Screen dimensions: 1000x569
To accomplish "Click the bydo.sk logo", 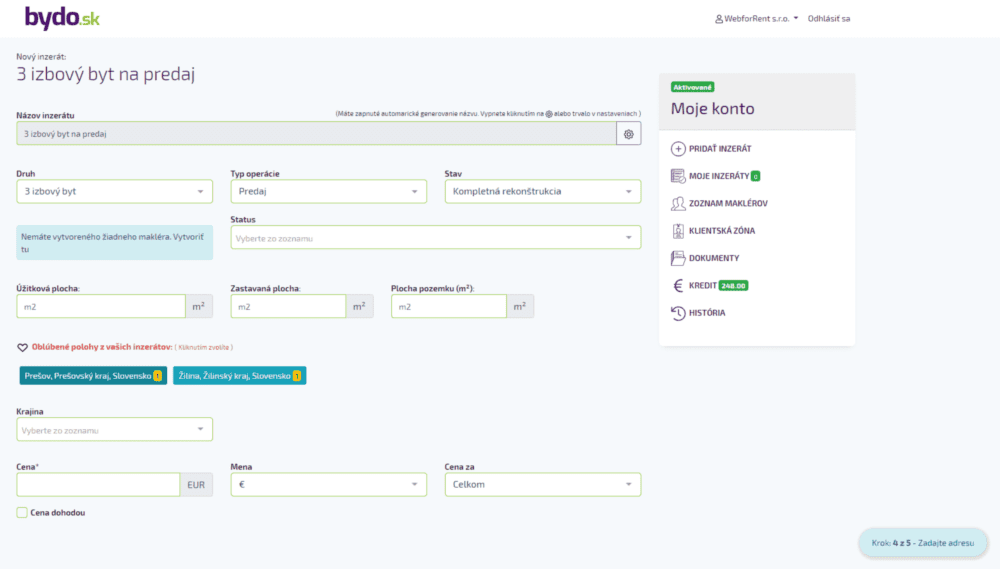I will (x=62, y=18).
